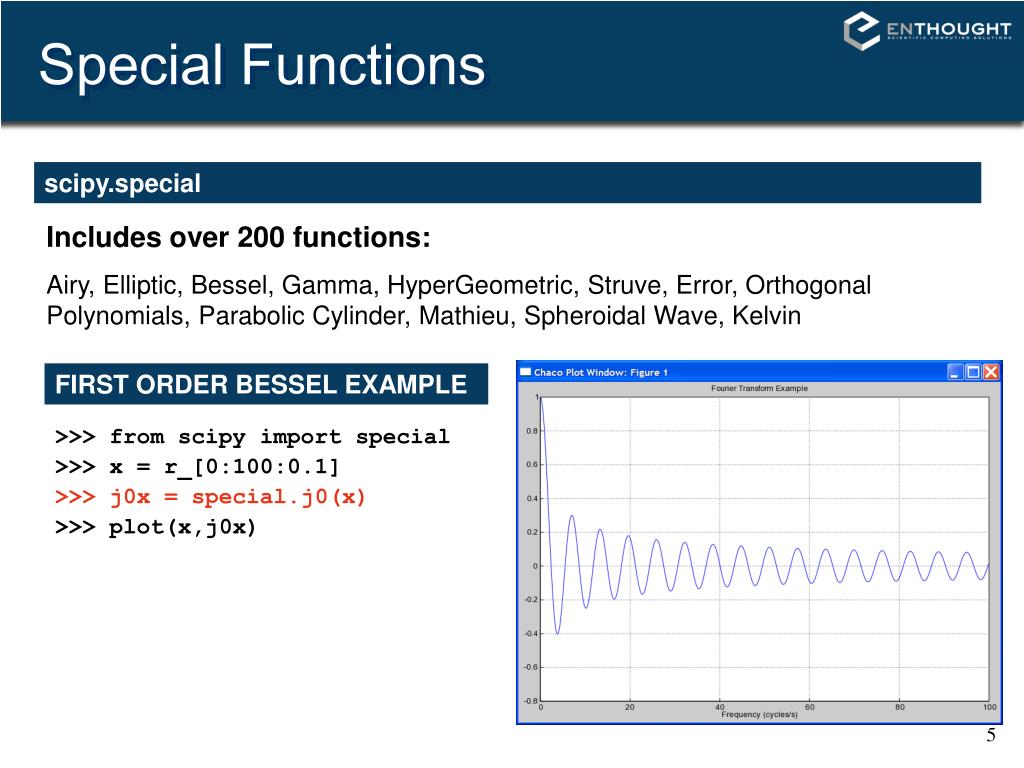The image size is (1024, 768).
Task: Click the 'Airy, Elliptic, Bessel, Gamma' function list line
Action: 458,285
